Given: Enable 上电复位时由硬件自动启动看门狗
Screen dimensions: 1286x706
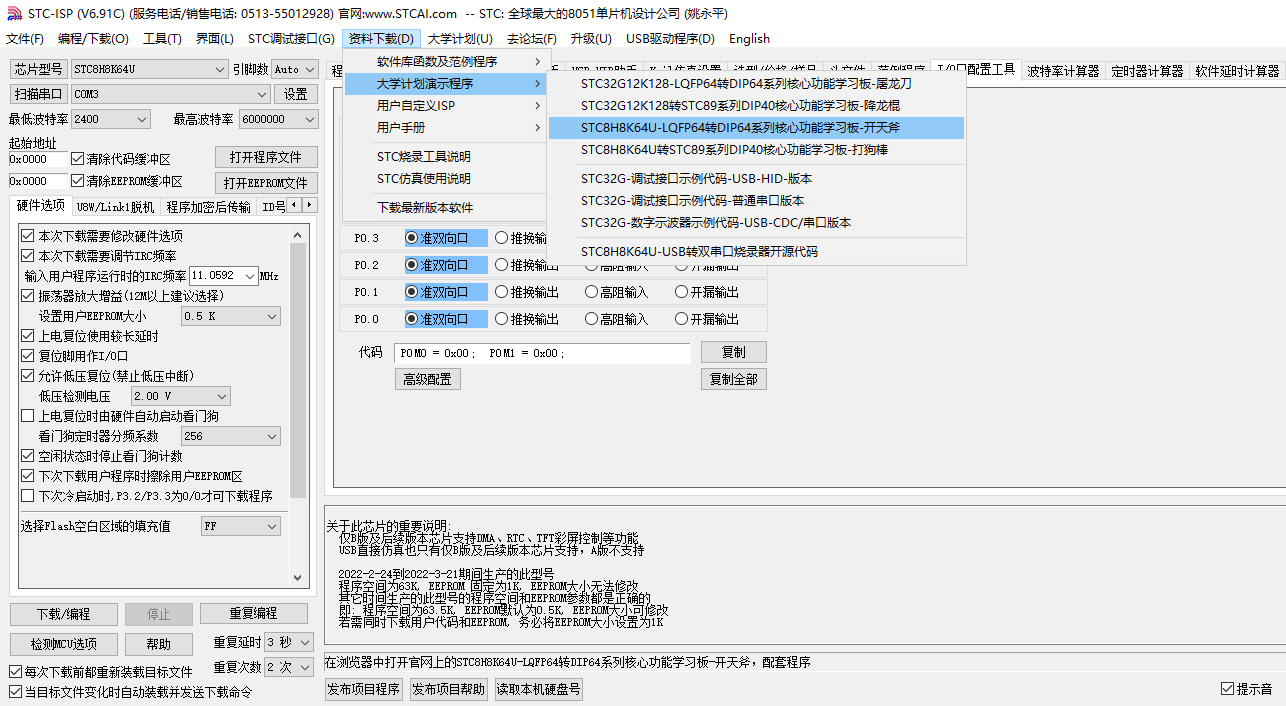Looking at the screenshot, I should [28, 416].
